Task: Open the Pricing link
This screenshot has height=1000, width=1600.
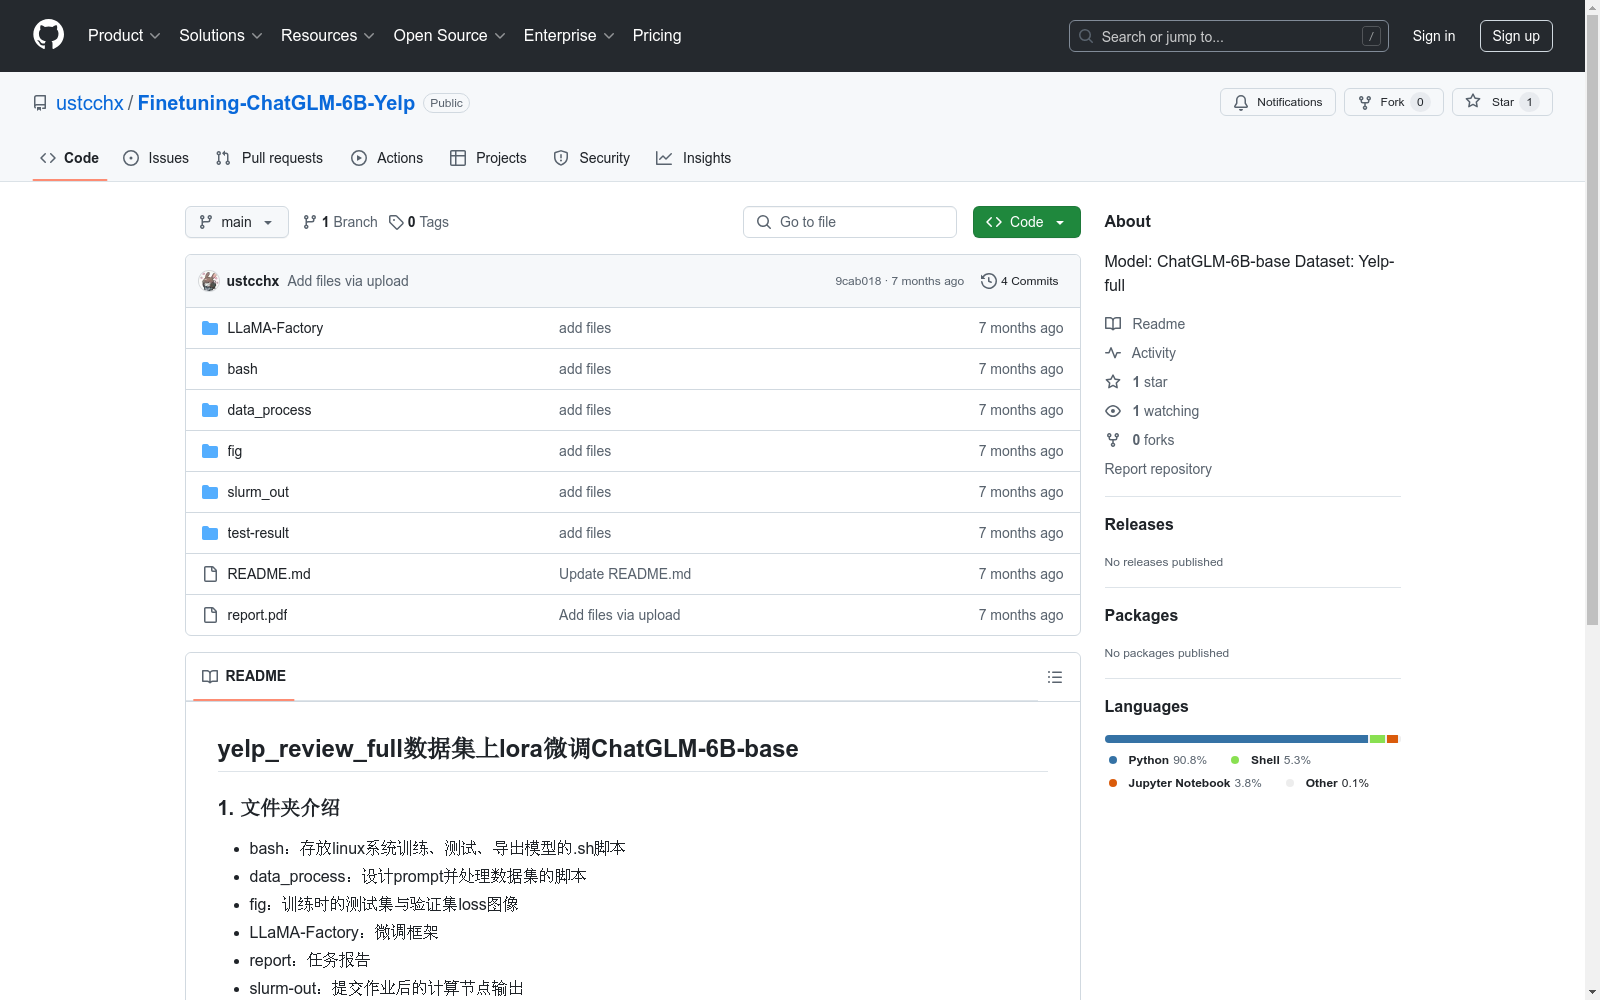Action: coord(657,35)
